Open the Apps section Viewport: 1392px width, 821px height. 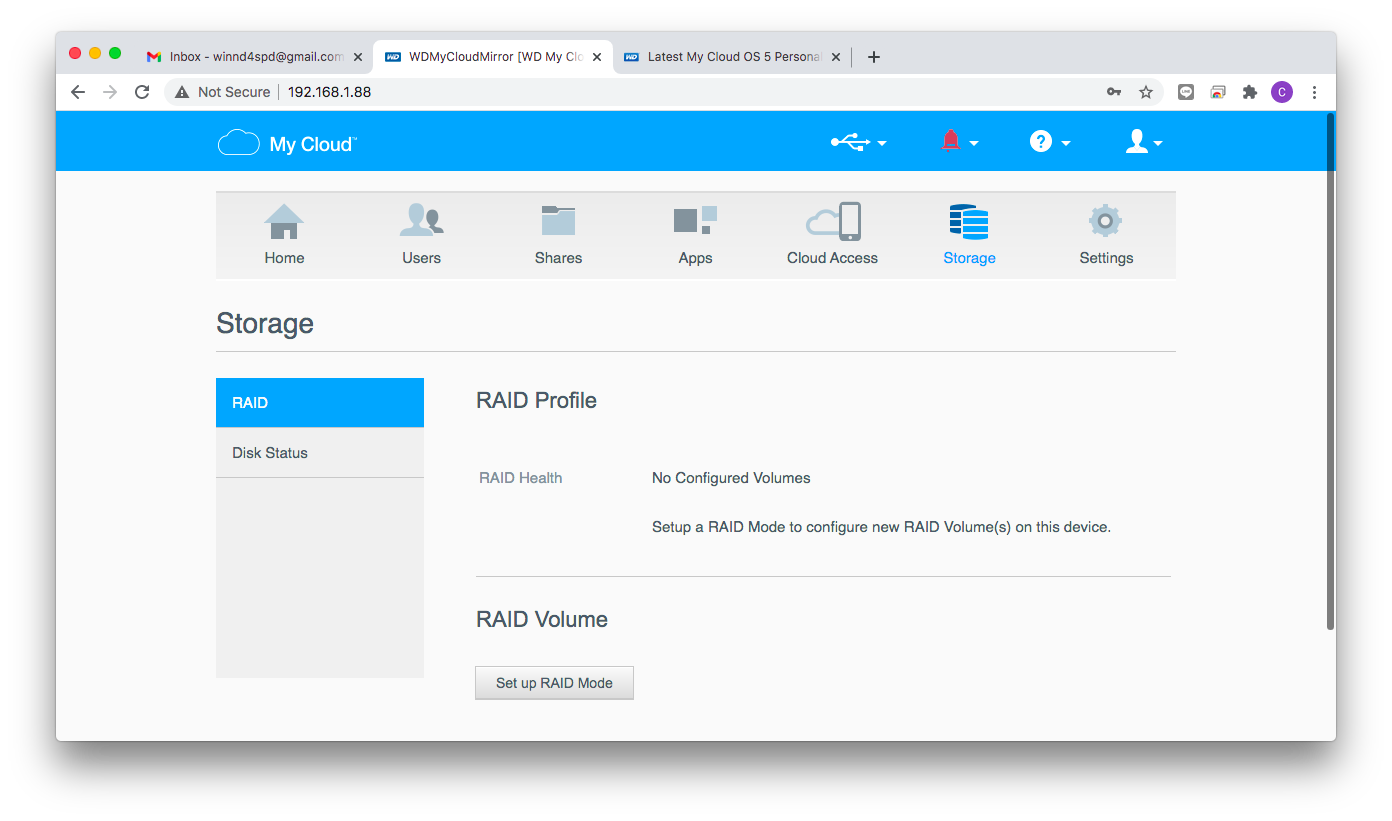click(695, 235)
